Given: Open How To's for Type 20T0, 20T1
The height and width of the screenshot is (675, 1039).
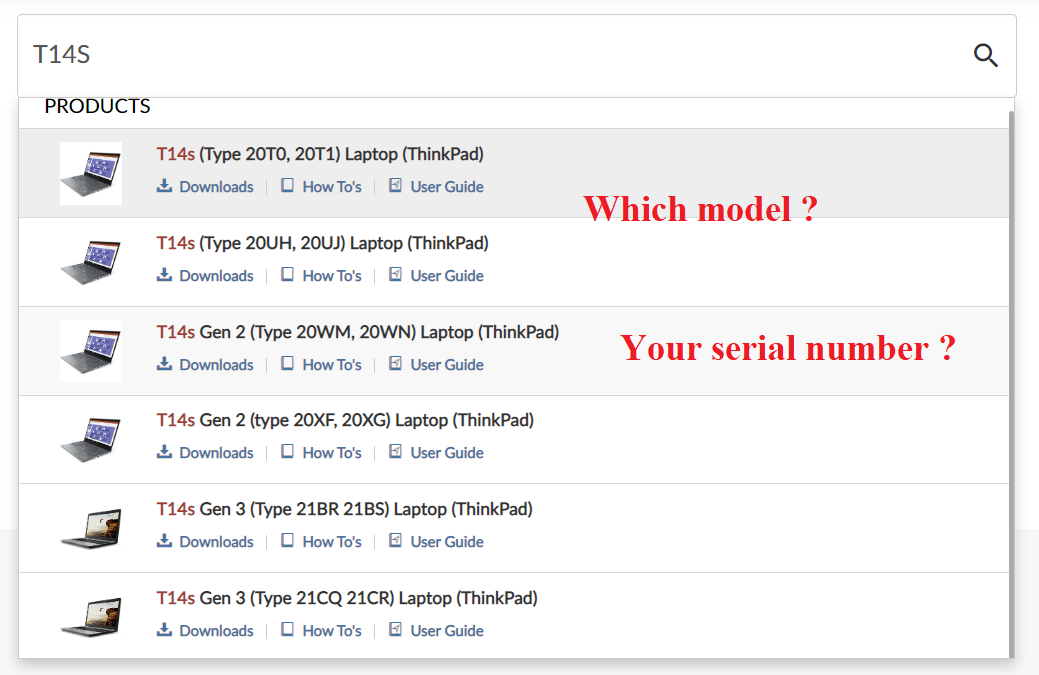Looking at the screenshot, I should [x=332, y=187].
